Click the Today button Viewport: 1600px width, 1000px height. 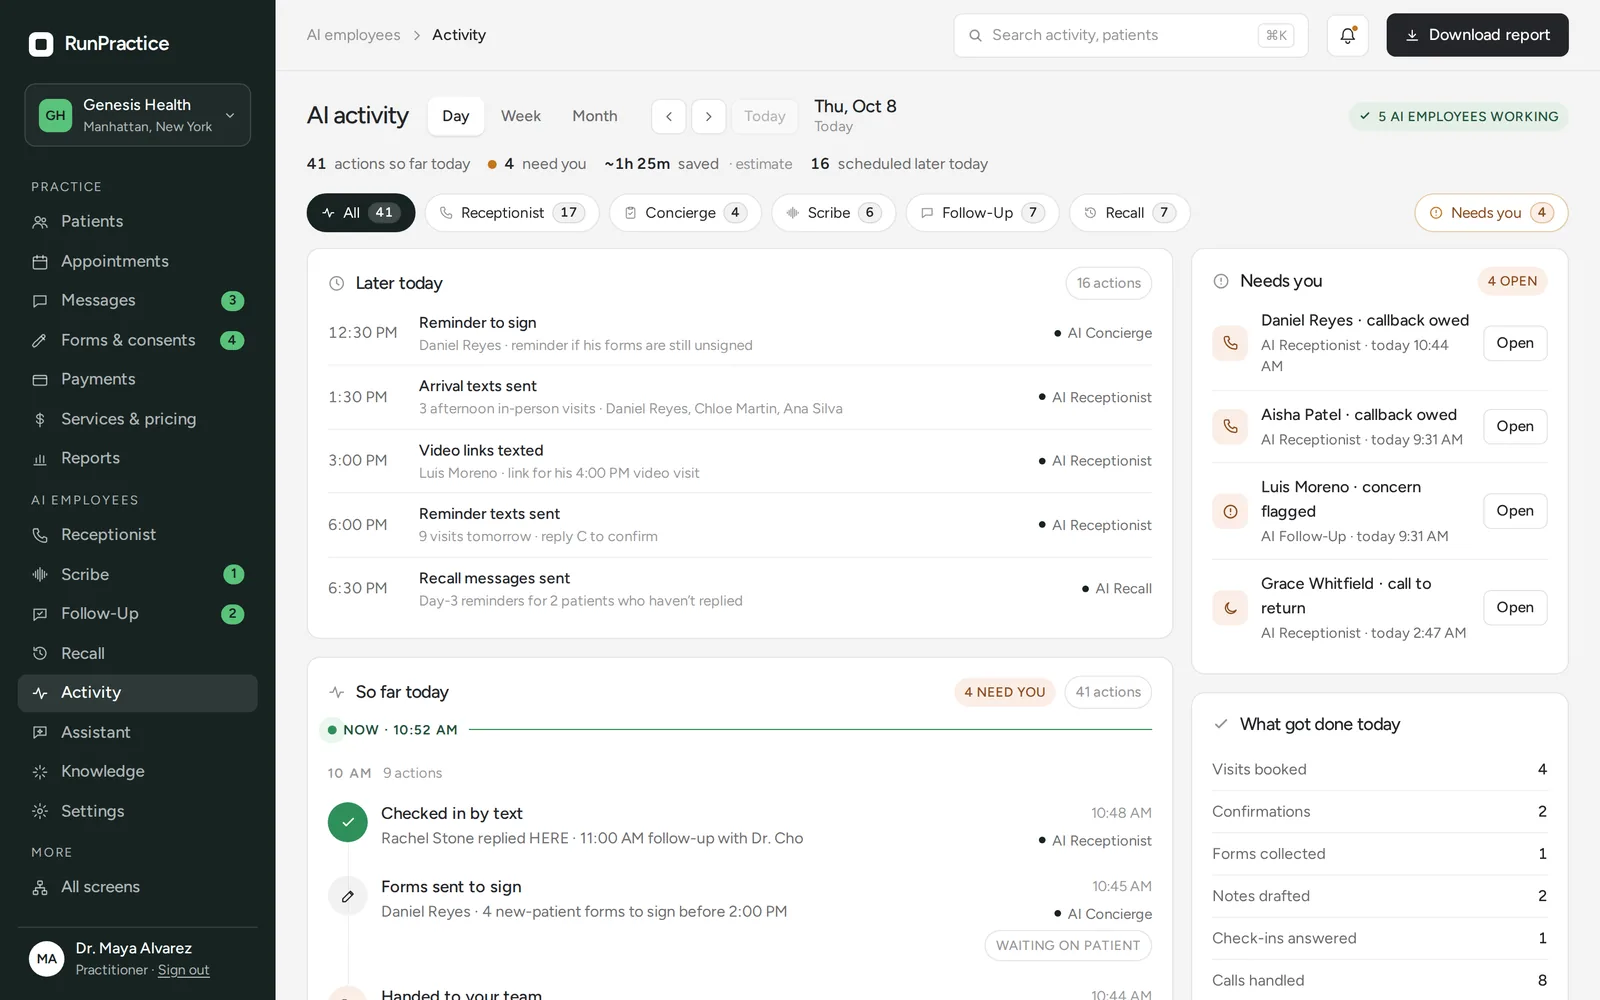click(x=765, y=116)
